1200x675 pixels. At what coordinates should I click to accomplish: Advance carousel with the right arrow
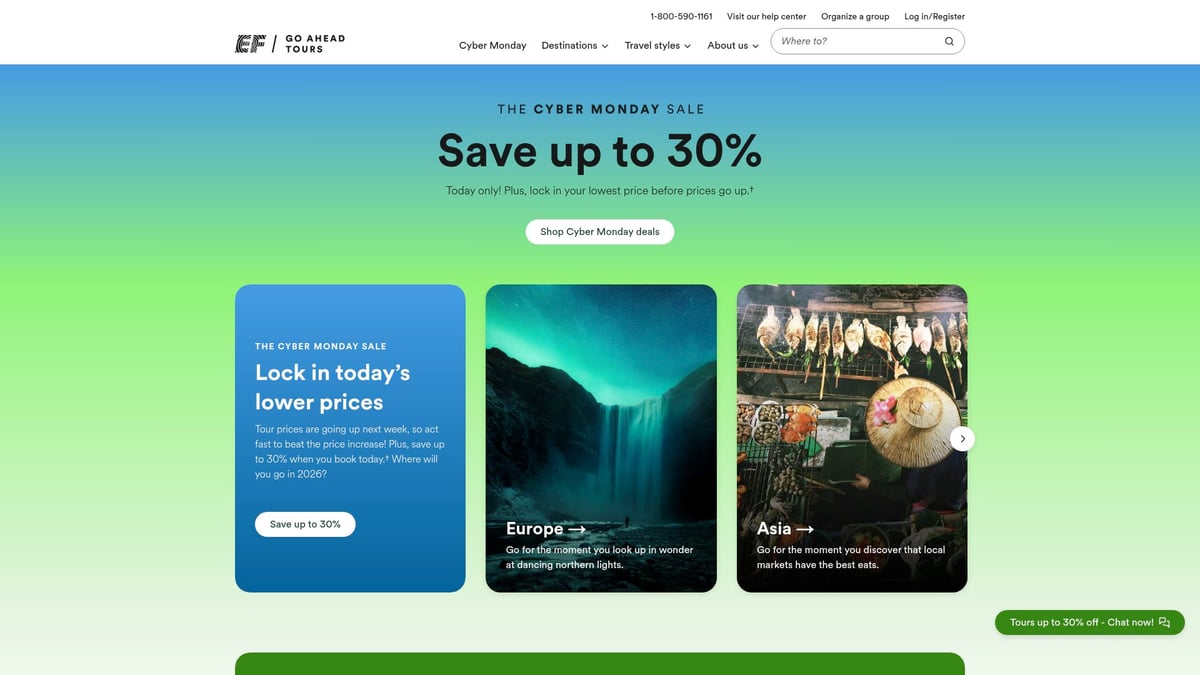click(962, 439)
